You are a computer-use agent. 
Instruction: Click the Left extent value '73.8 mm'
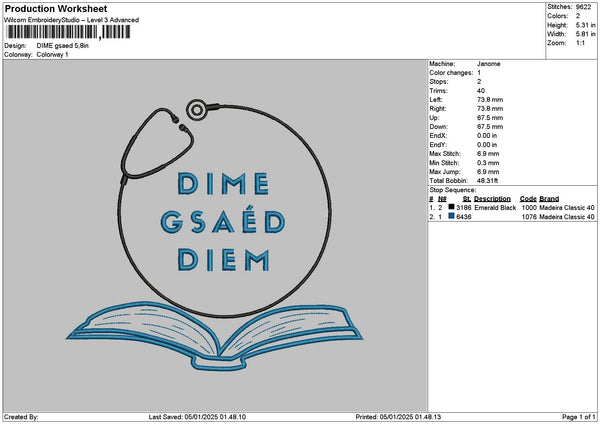490,100
